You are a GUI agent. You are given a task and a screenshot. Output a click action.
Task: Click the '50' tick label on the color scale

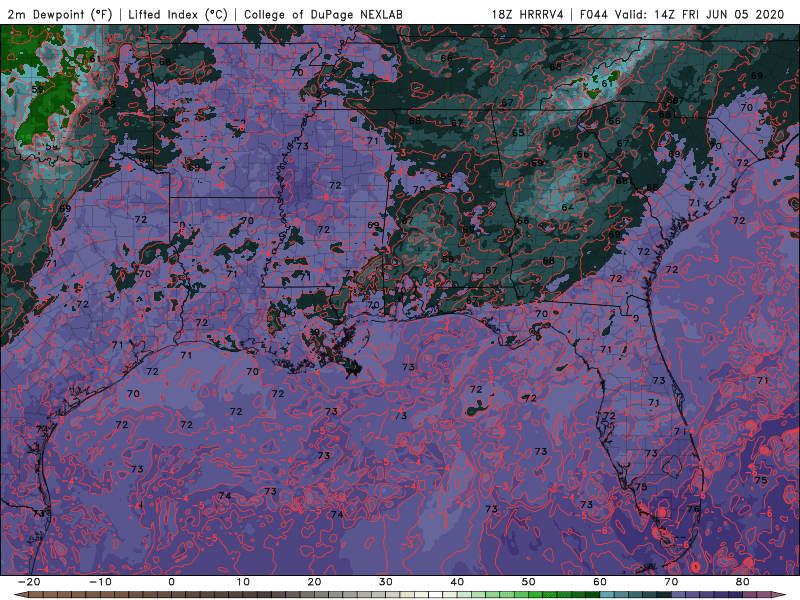pos(529,582)
